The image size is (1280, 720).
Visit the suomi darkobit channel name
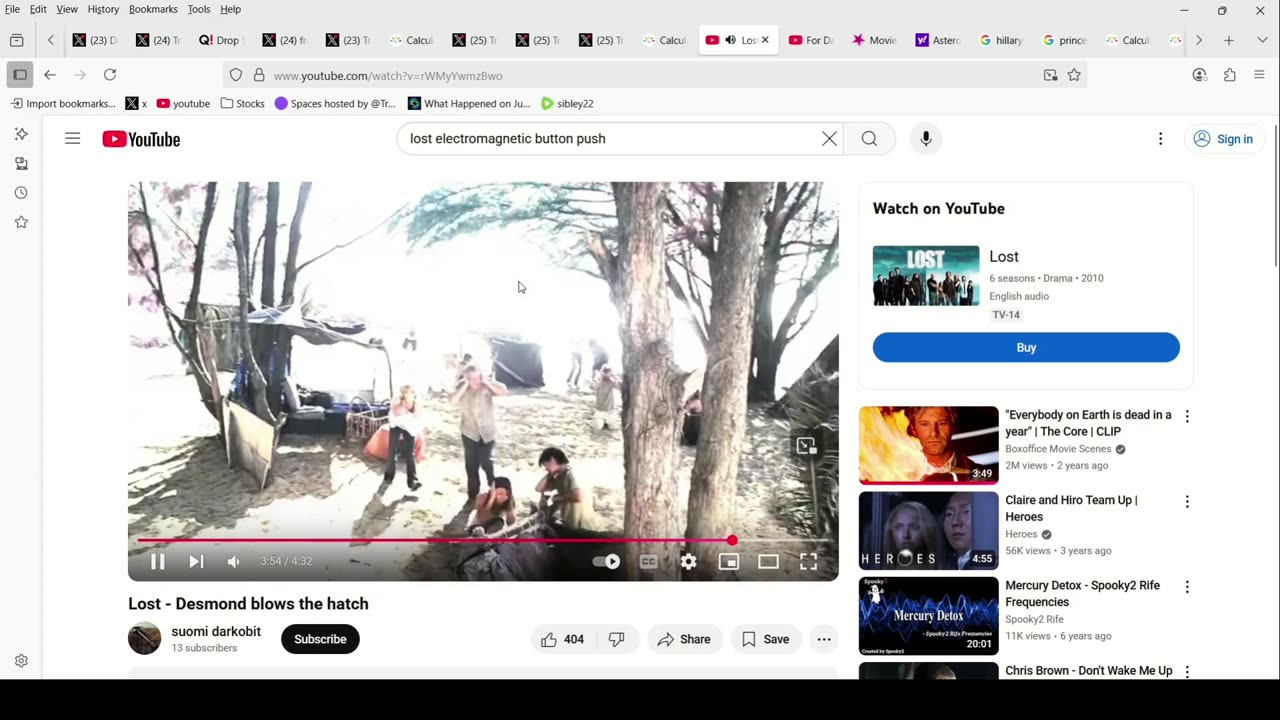click(216, 631)
